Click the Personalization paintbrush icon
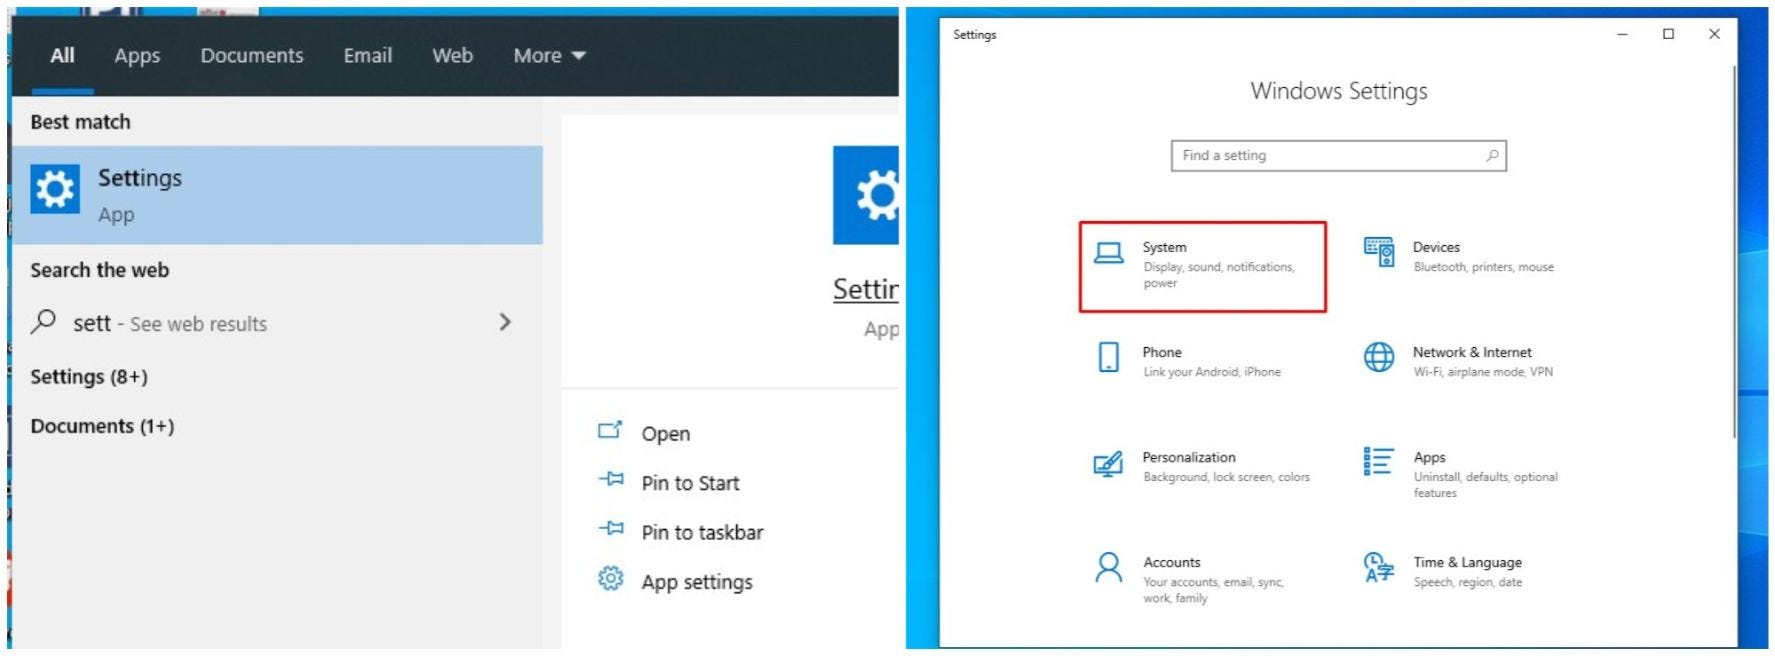 coord(1108,464)
